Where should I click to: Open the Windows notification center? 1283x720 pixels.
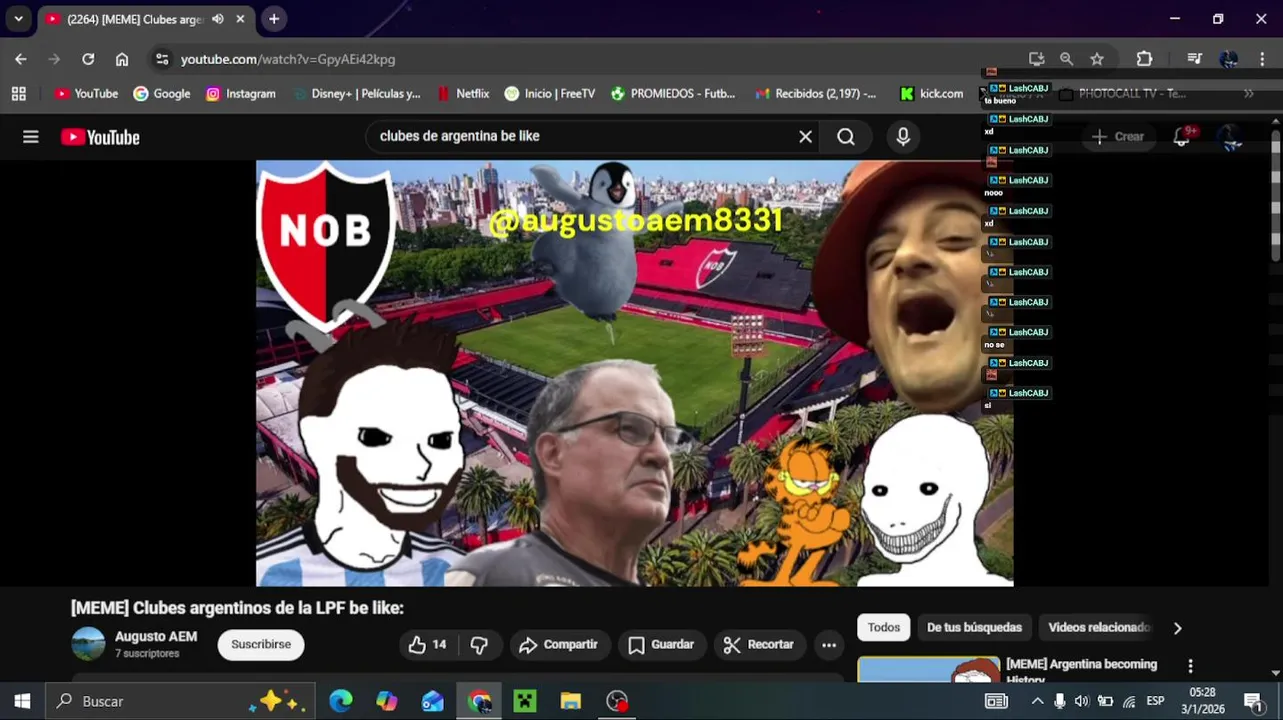[1253, 701]
